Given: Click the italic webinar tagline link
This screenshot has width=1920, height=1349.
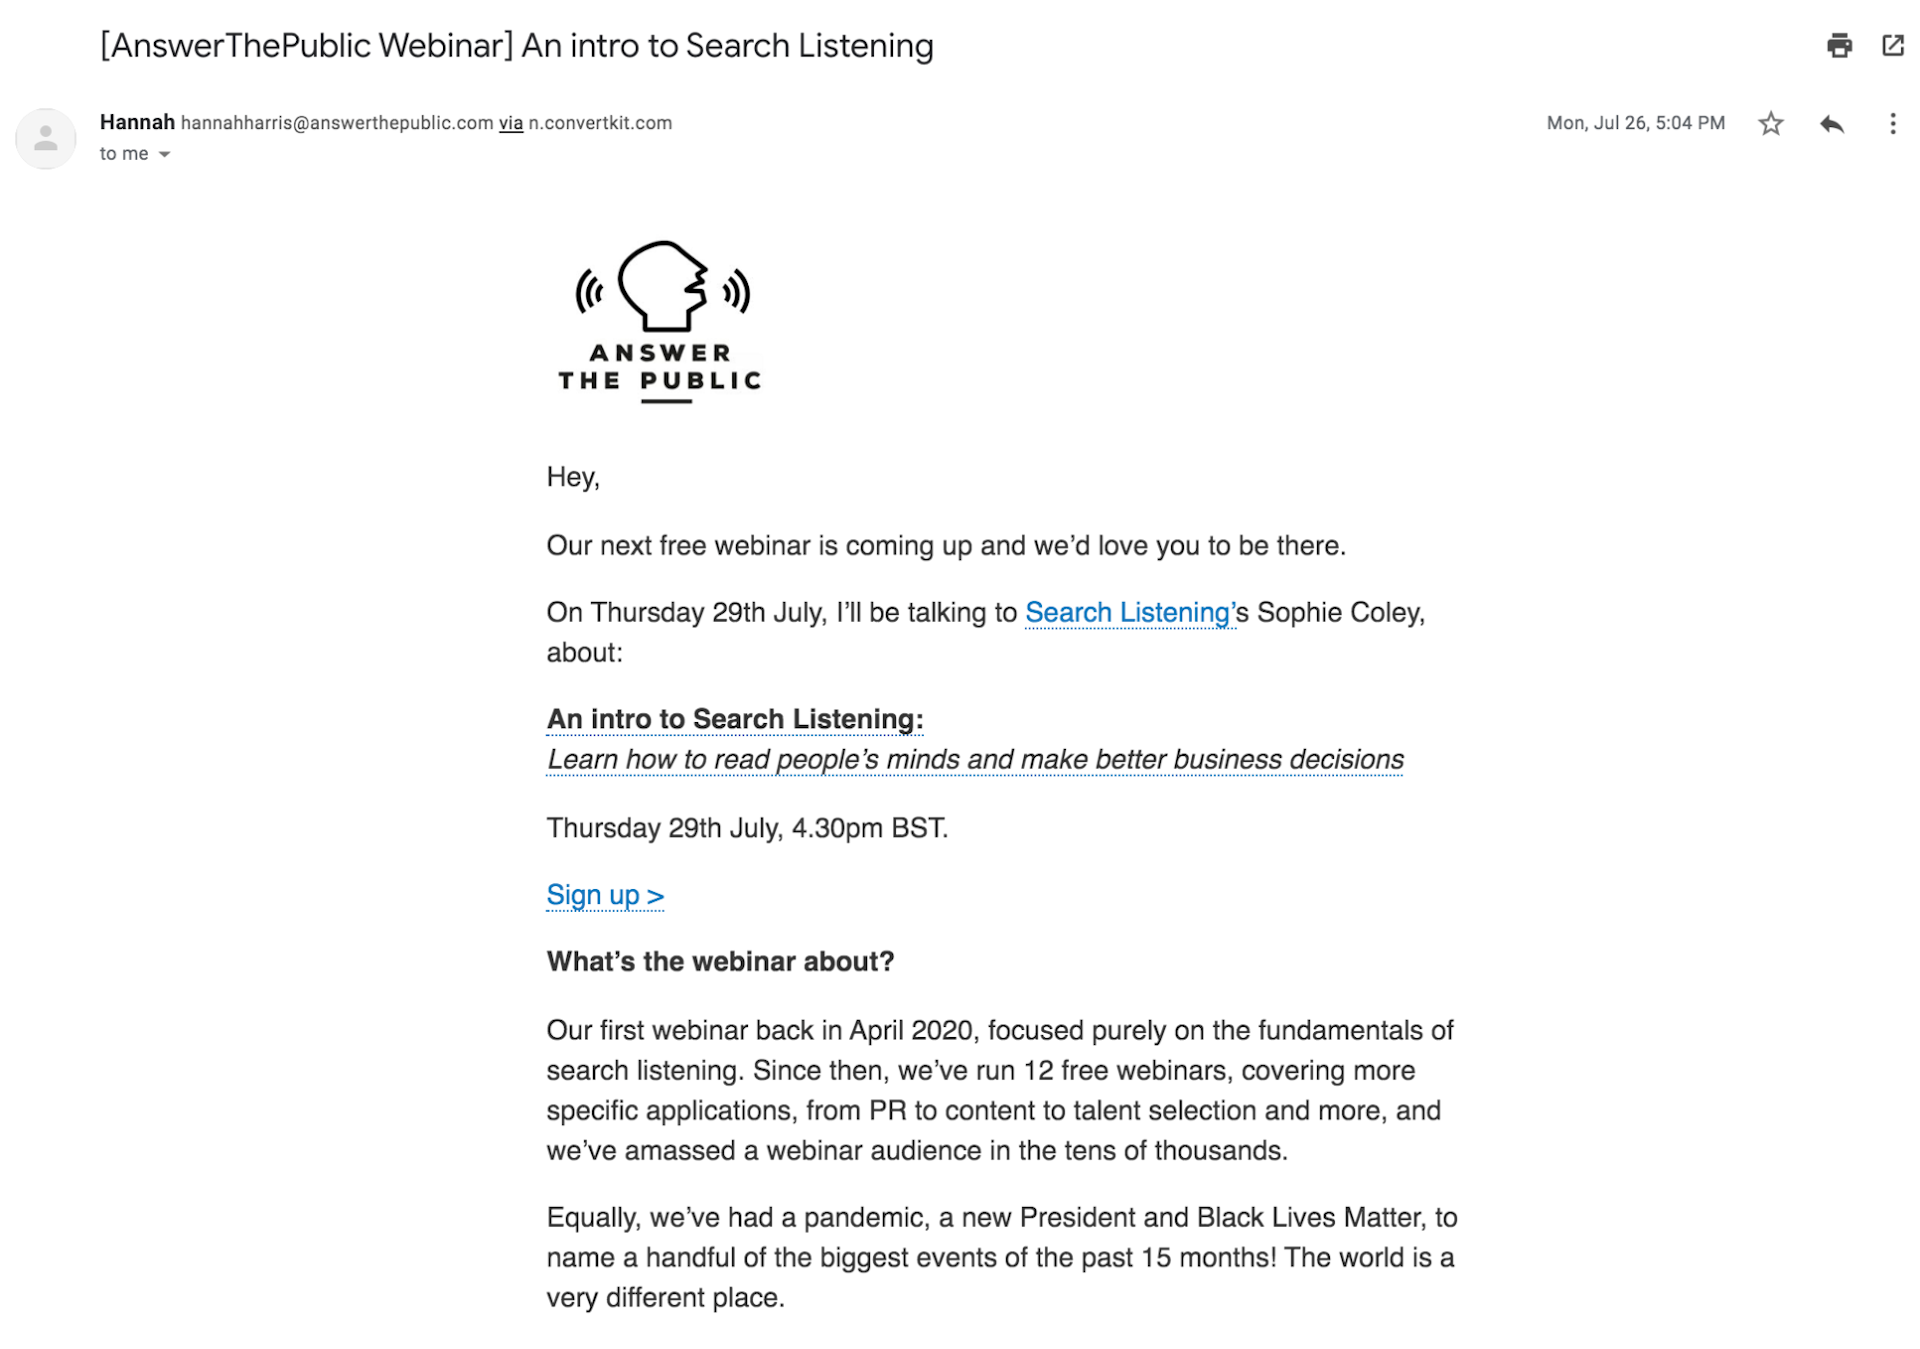Looking at the screenshot, I should click(x=974, y=759).
